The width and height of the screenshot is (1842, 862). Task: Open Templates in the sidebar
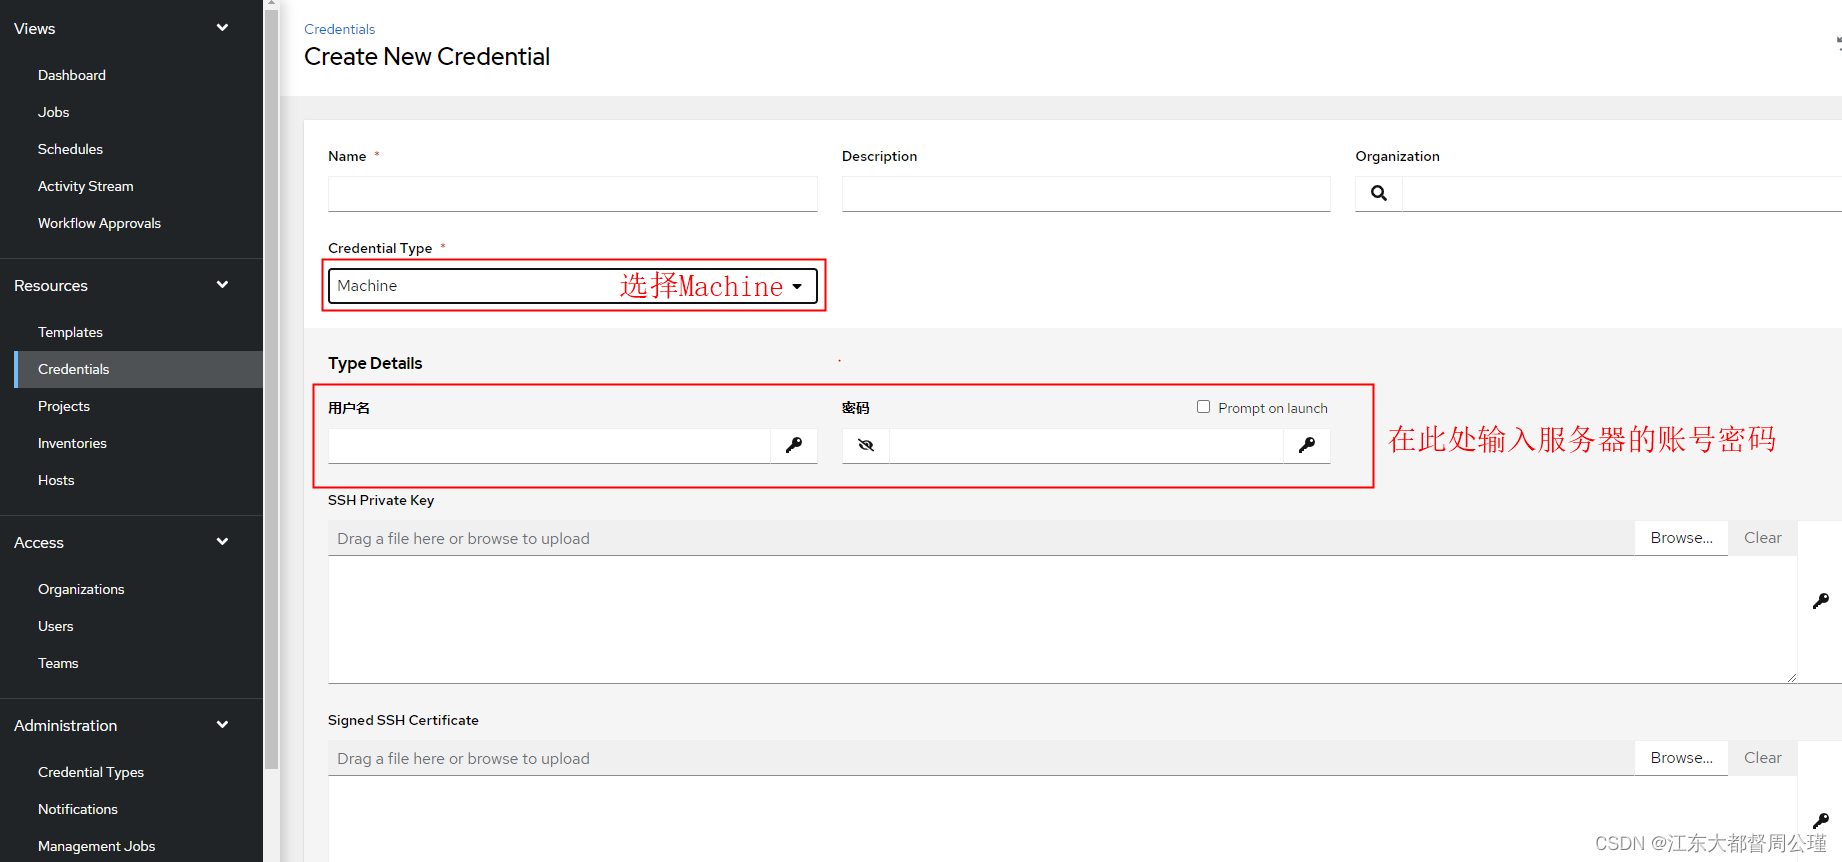click(70, 332)
